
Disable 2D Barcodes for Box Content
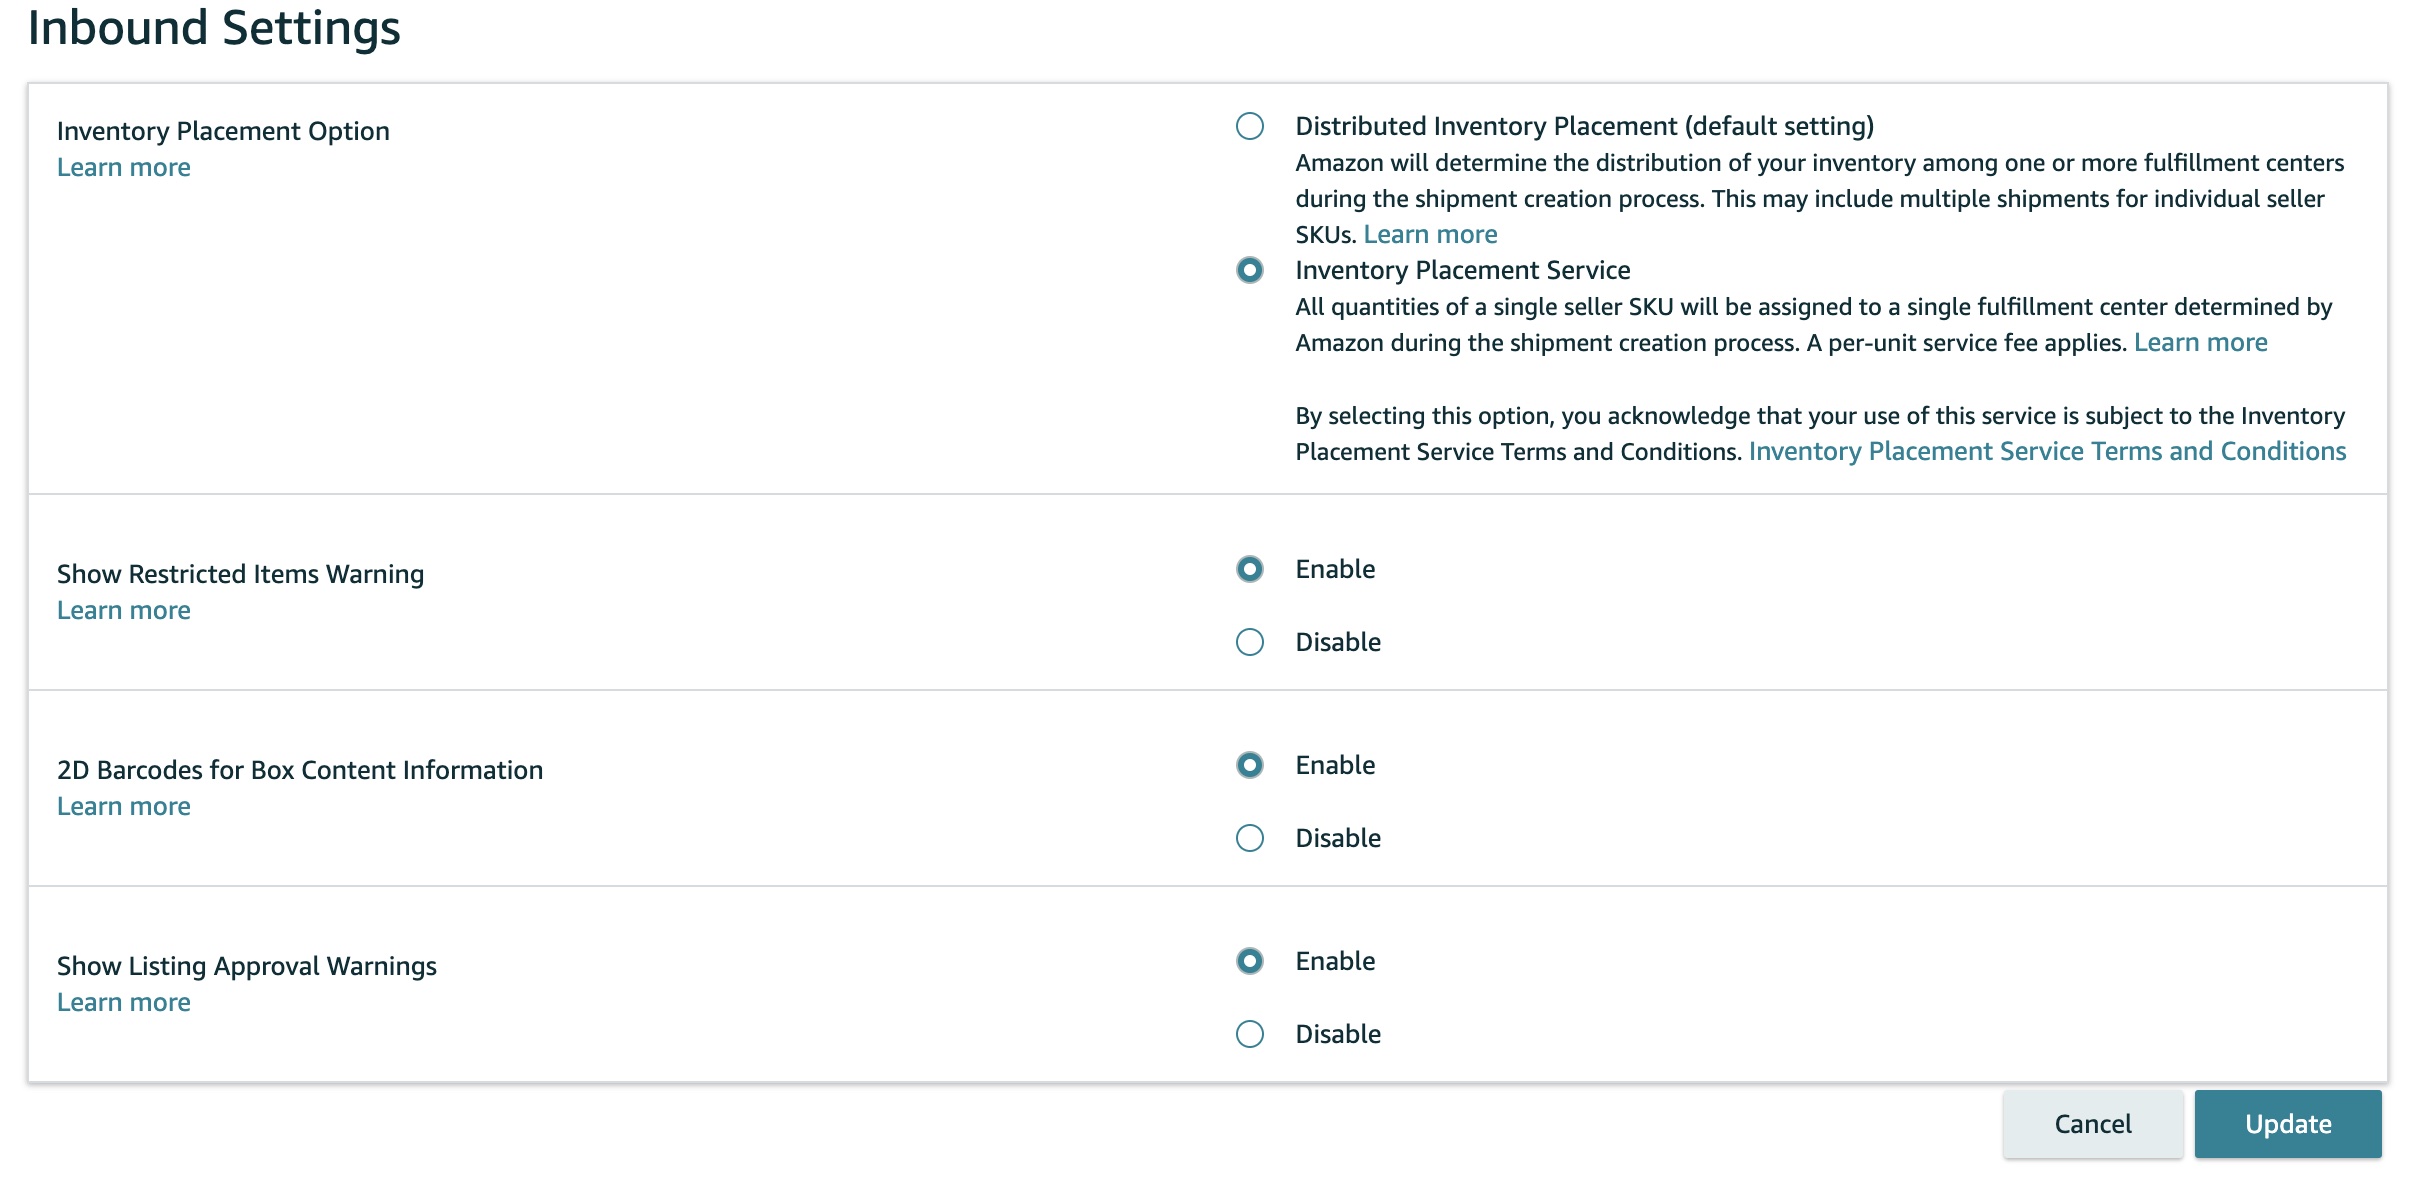[1249, 838]
